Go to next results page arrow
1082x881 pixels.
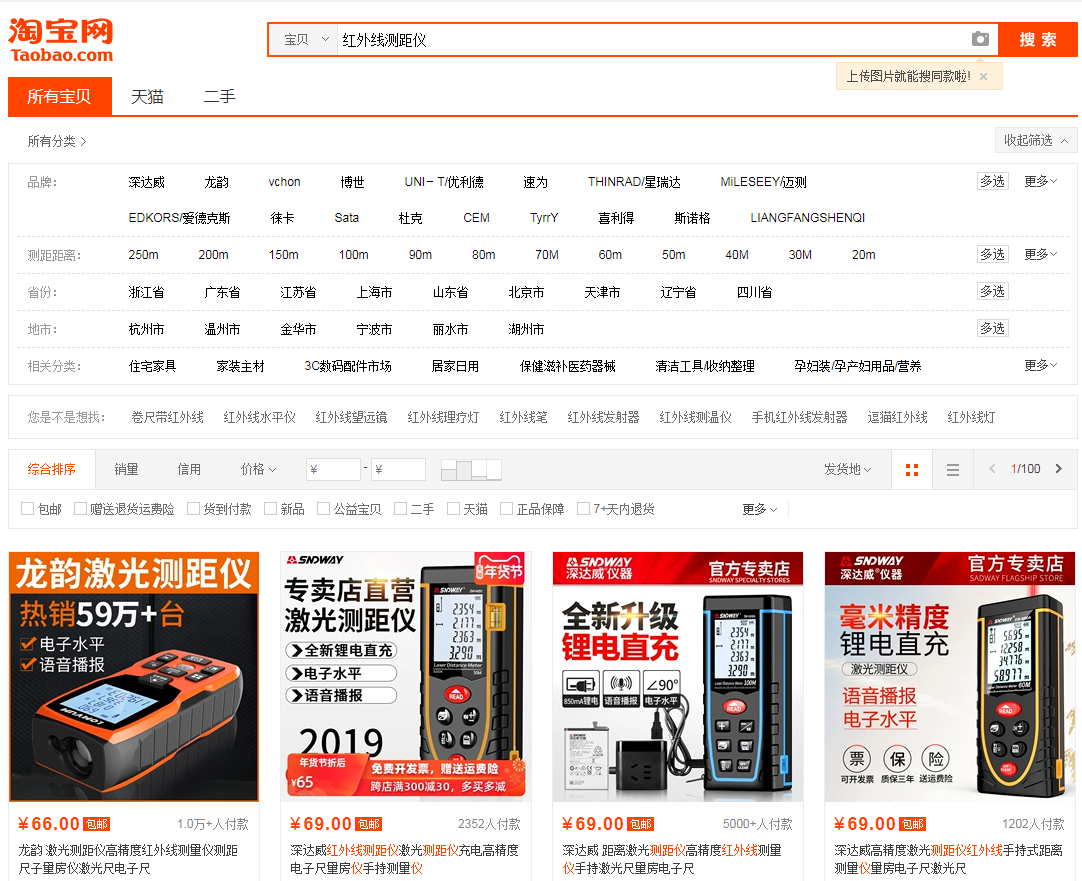click(1059, 469)
